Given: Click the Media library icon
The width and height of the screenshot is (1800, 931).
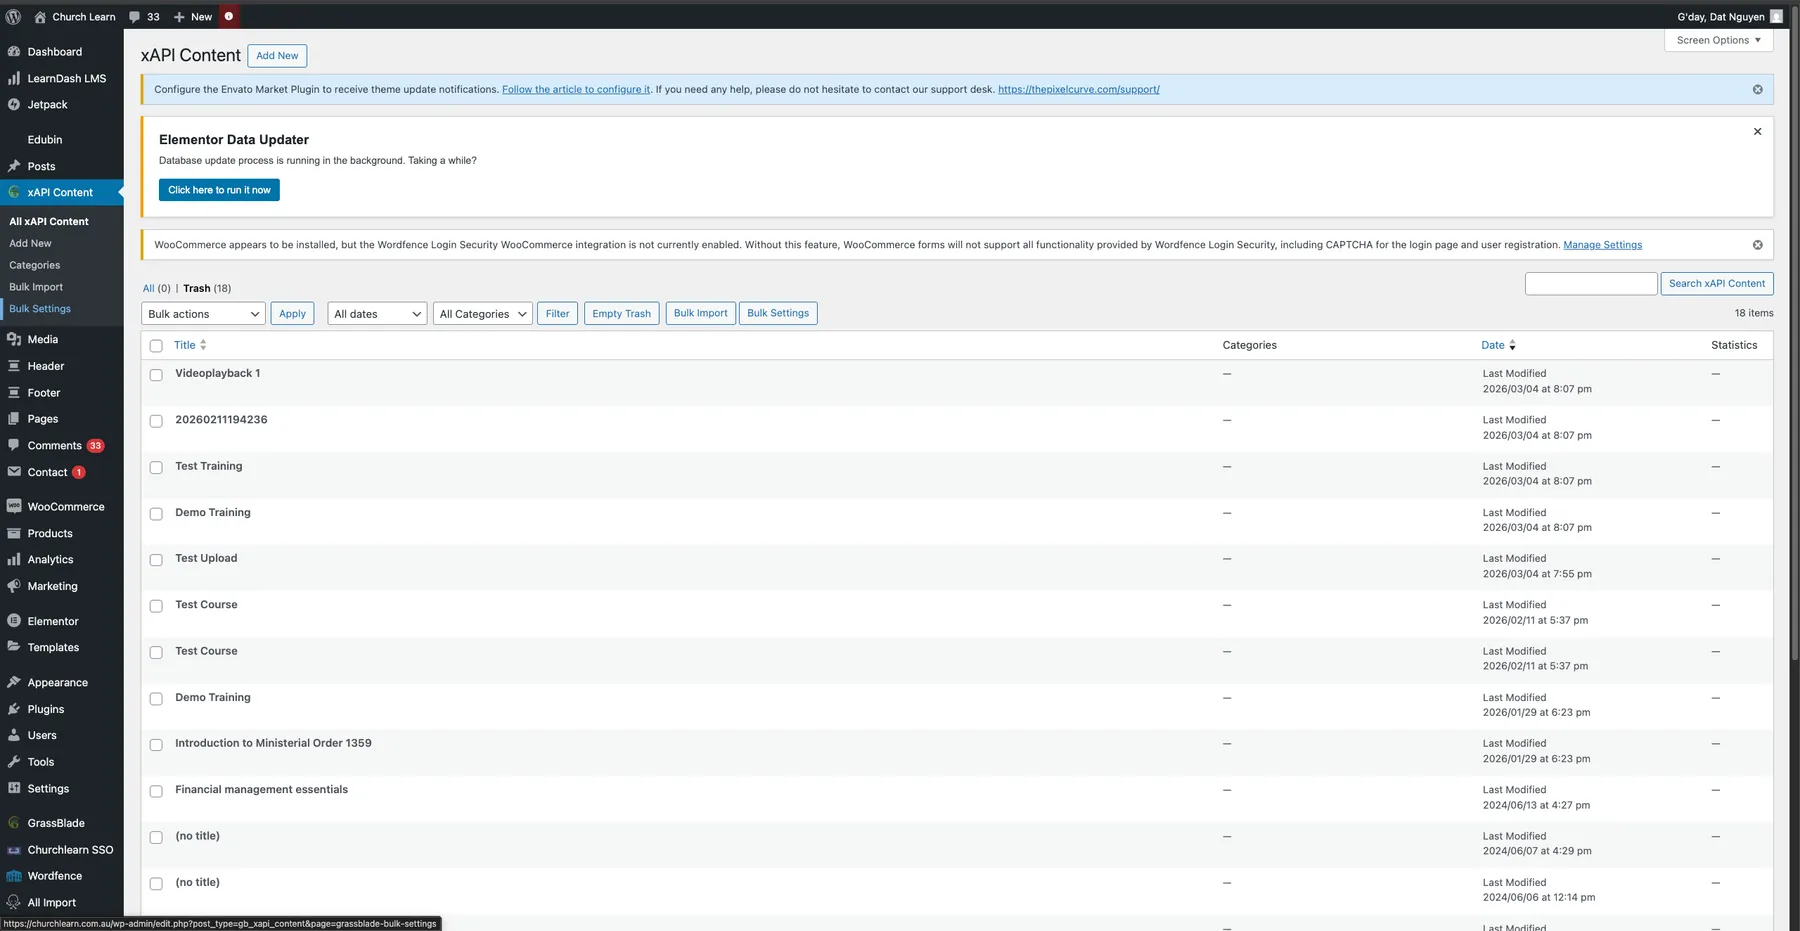Looking at the screenshot, I should pyautogui.click(x=14, y=339).
